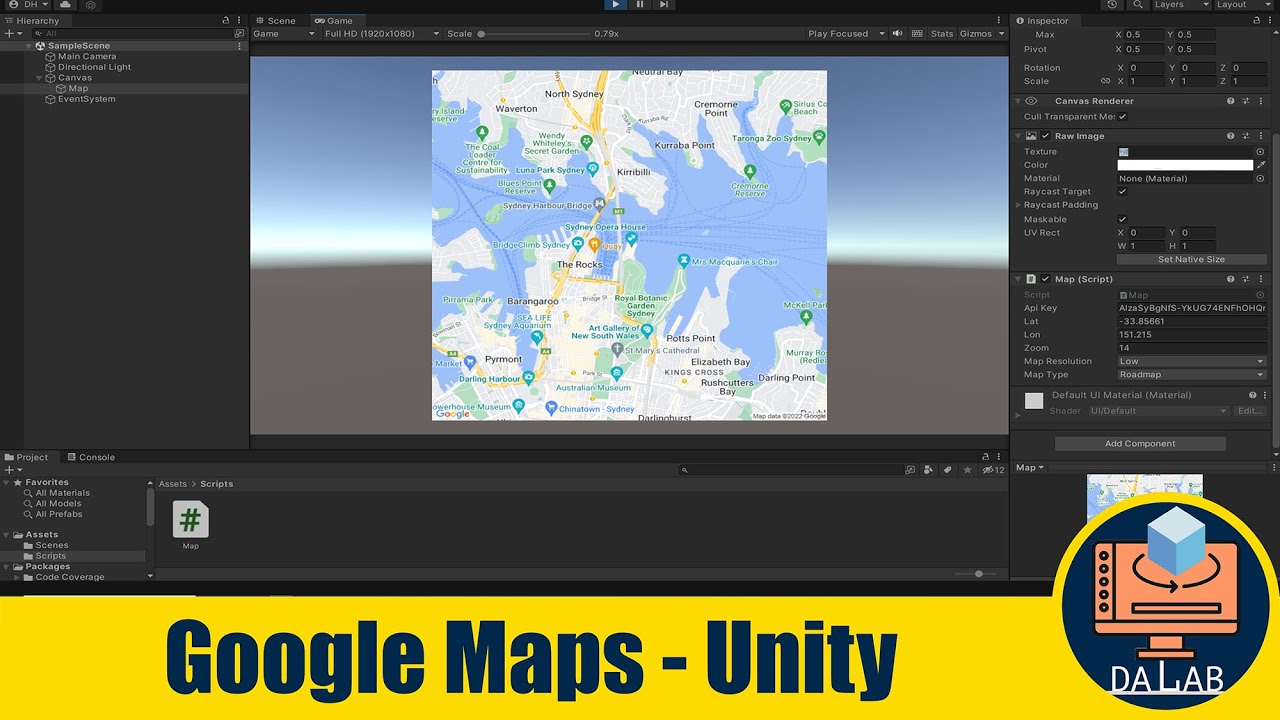Open the Raw Image Color swatch
Screen dimensions: 1280x720
pyautogui.click(x=1185, y=165)
